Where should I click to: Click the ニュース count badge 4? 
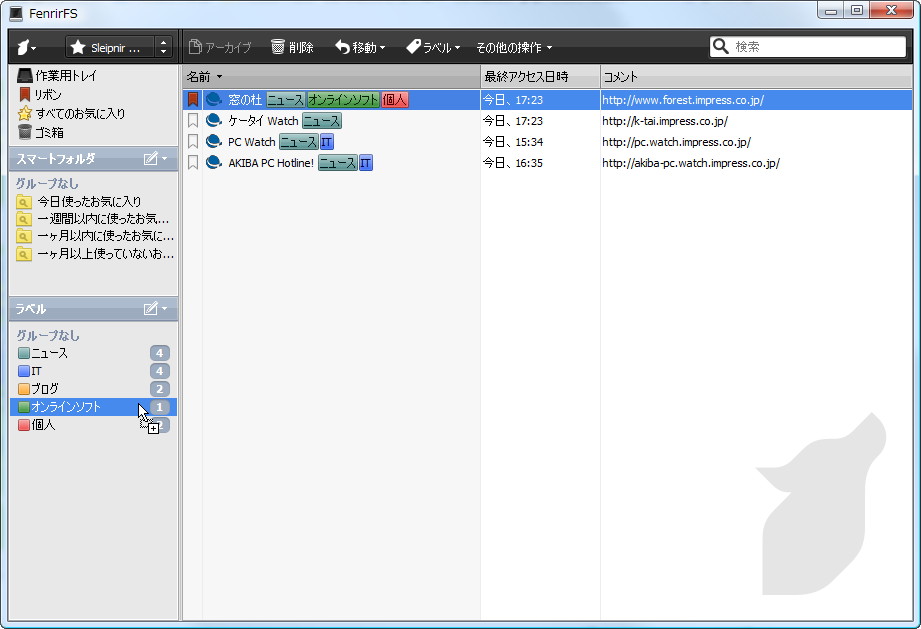pos(159,353)
